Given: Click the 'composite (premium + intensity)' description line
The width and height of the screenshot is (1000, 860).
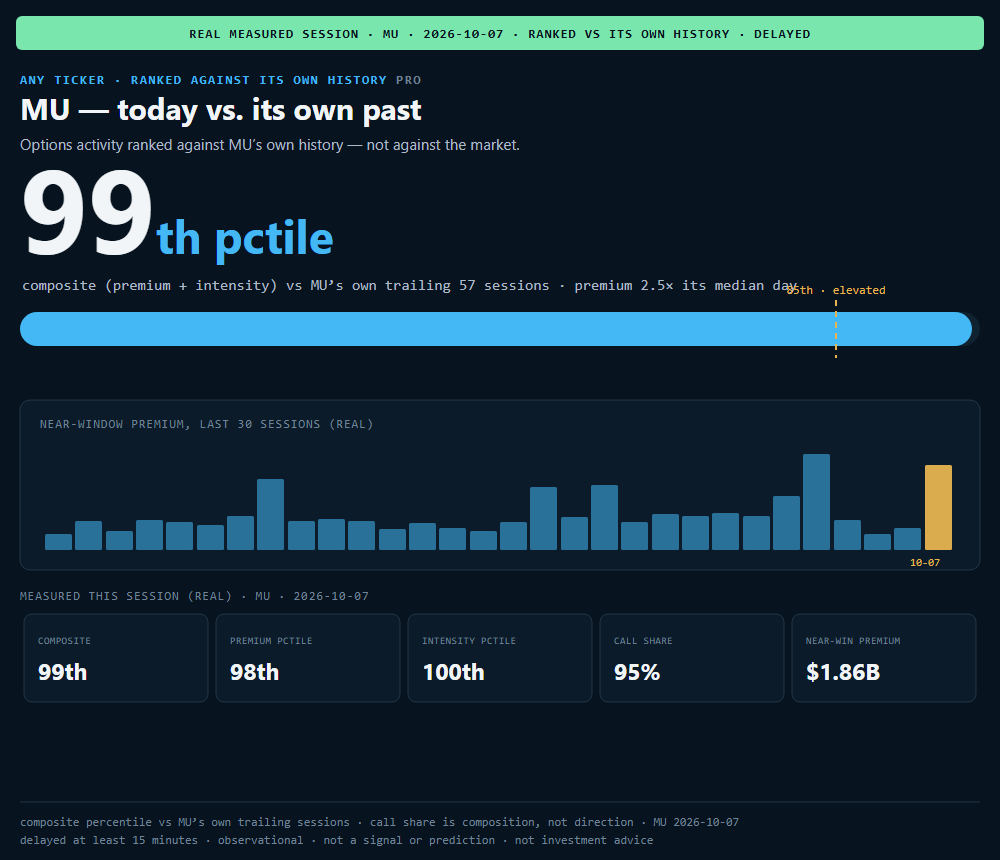Looking at the screenshot, I should [x=409, y=285].
